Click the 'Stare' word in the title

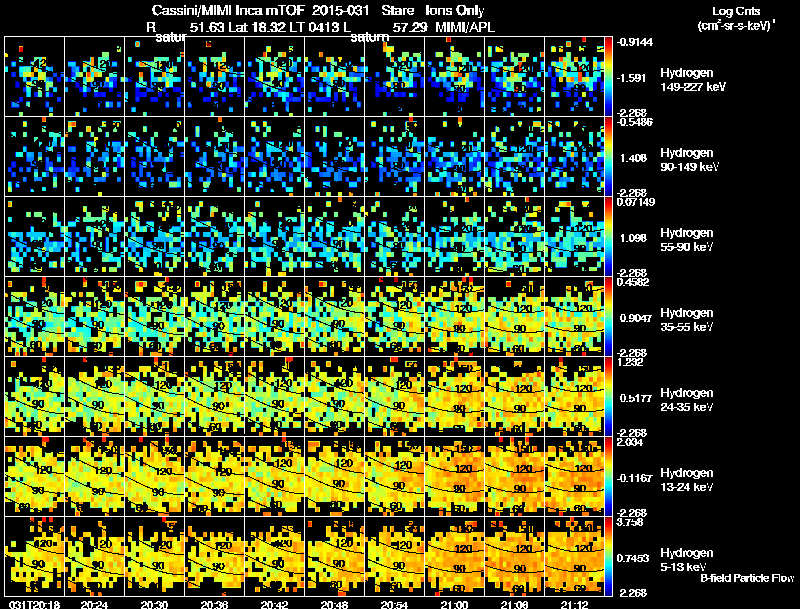pos(398,11)
